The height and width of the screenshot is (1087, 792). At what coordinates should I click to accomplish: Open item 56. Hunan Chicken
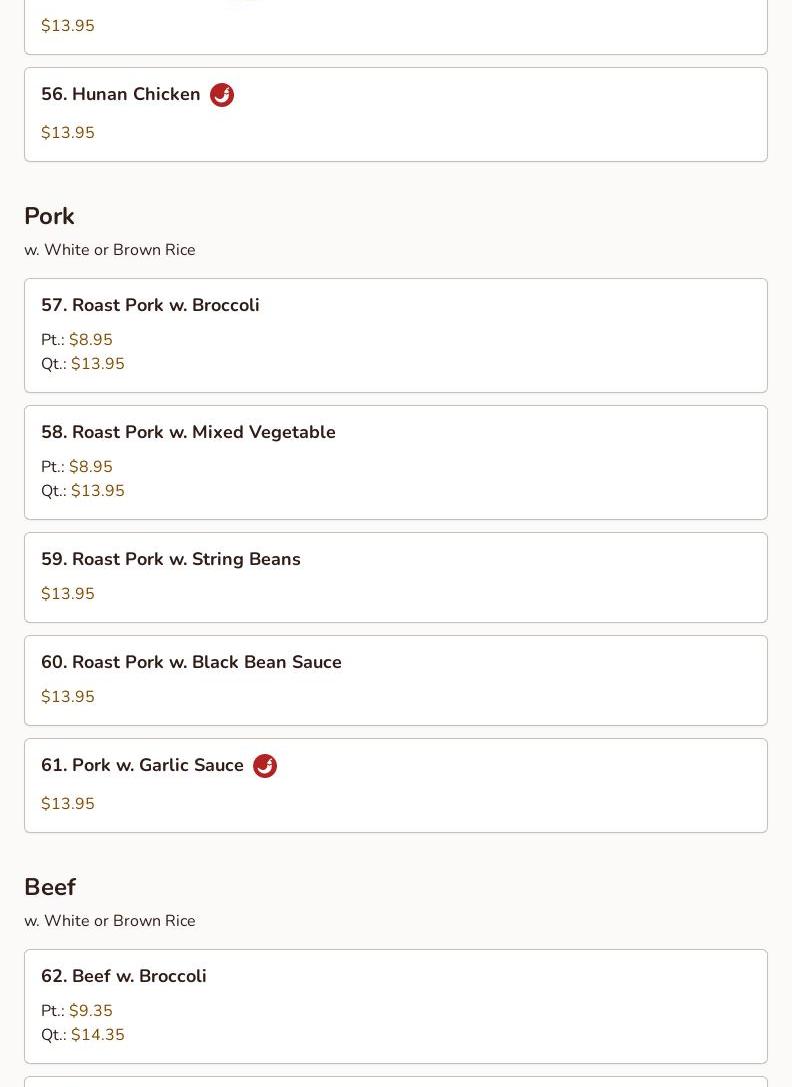tap(396, 114)
